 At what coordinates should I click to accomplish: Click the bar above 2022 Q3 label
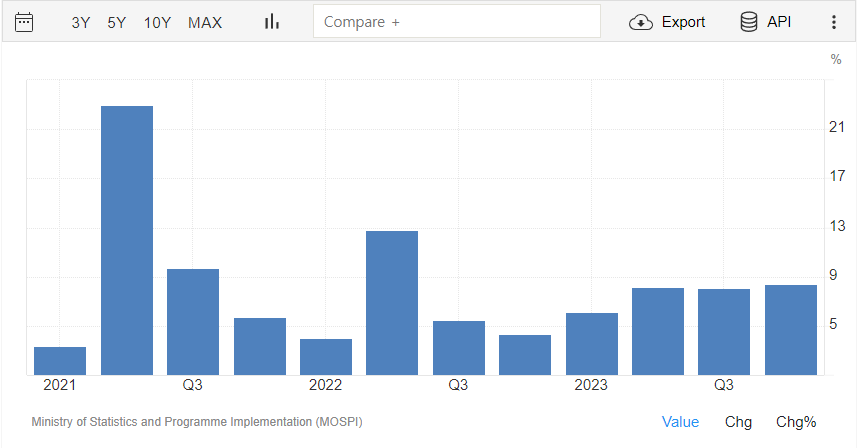(x=459, y=348)
